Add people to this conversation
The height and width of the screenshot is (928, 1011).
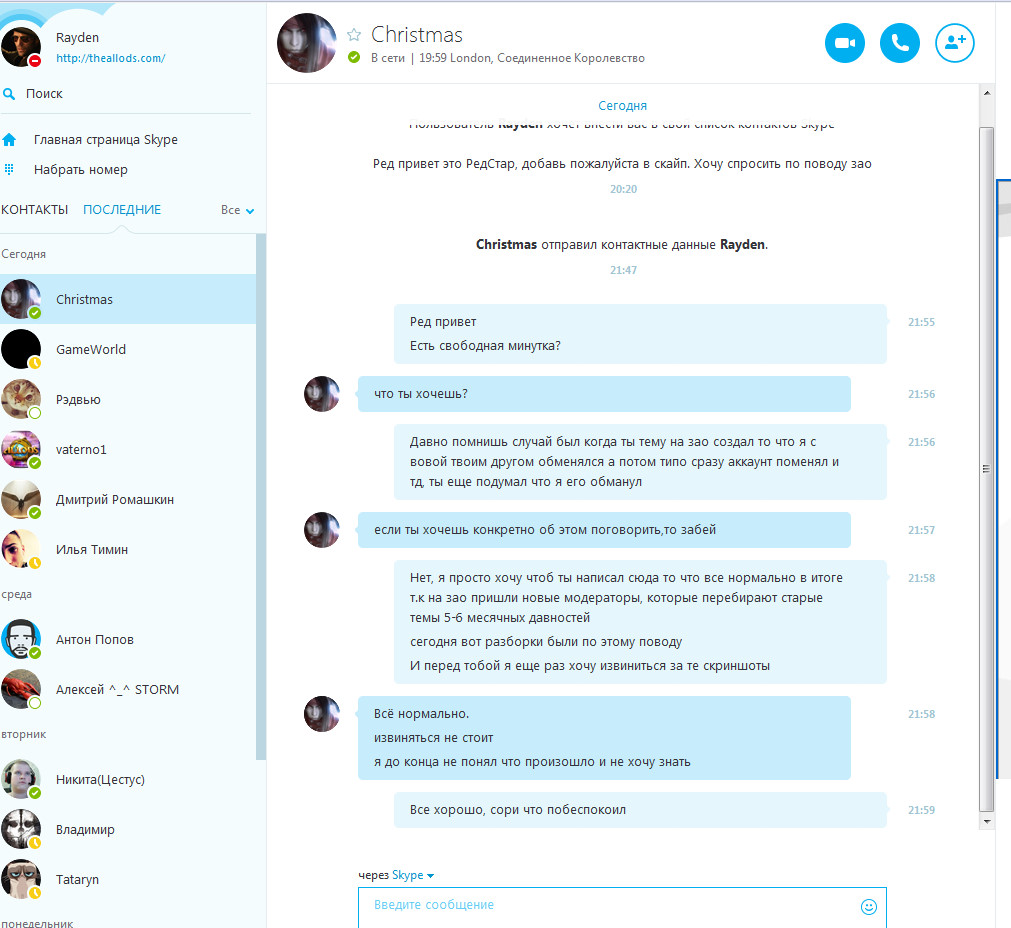pyautogui.click(x=954, y=43)
